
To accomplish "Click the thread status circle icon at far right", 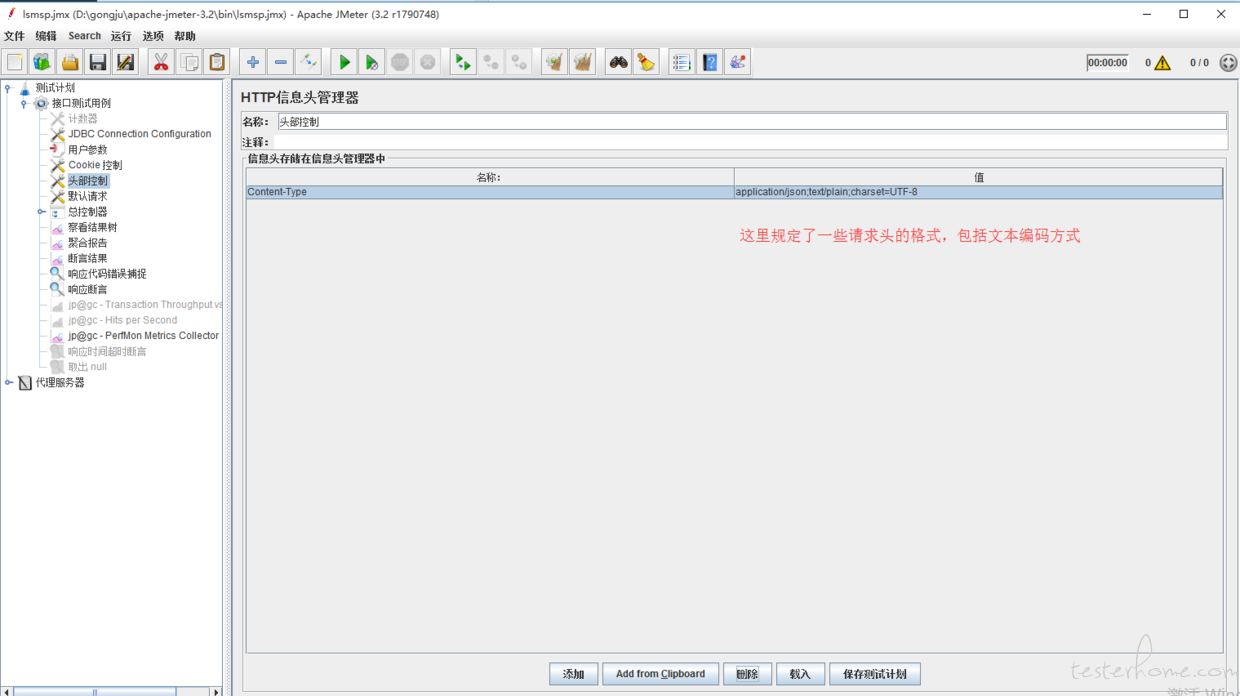I will 1228,62.
